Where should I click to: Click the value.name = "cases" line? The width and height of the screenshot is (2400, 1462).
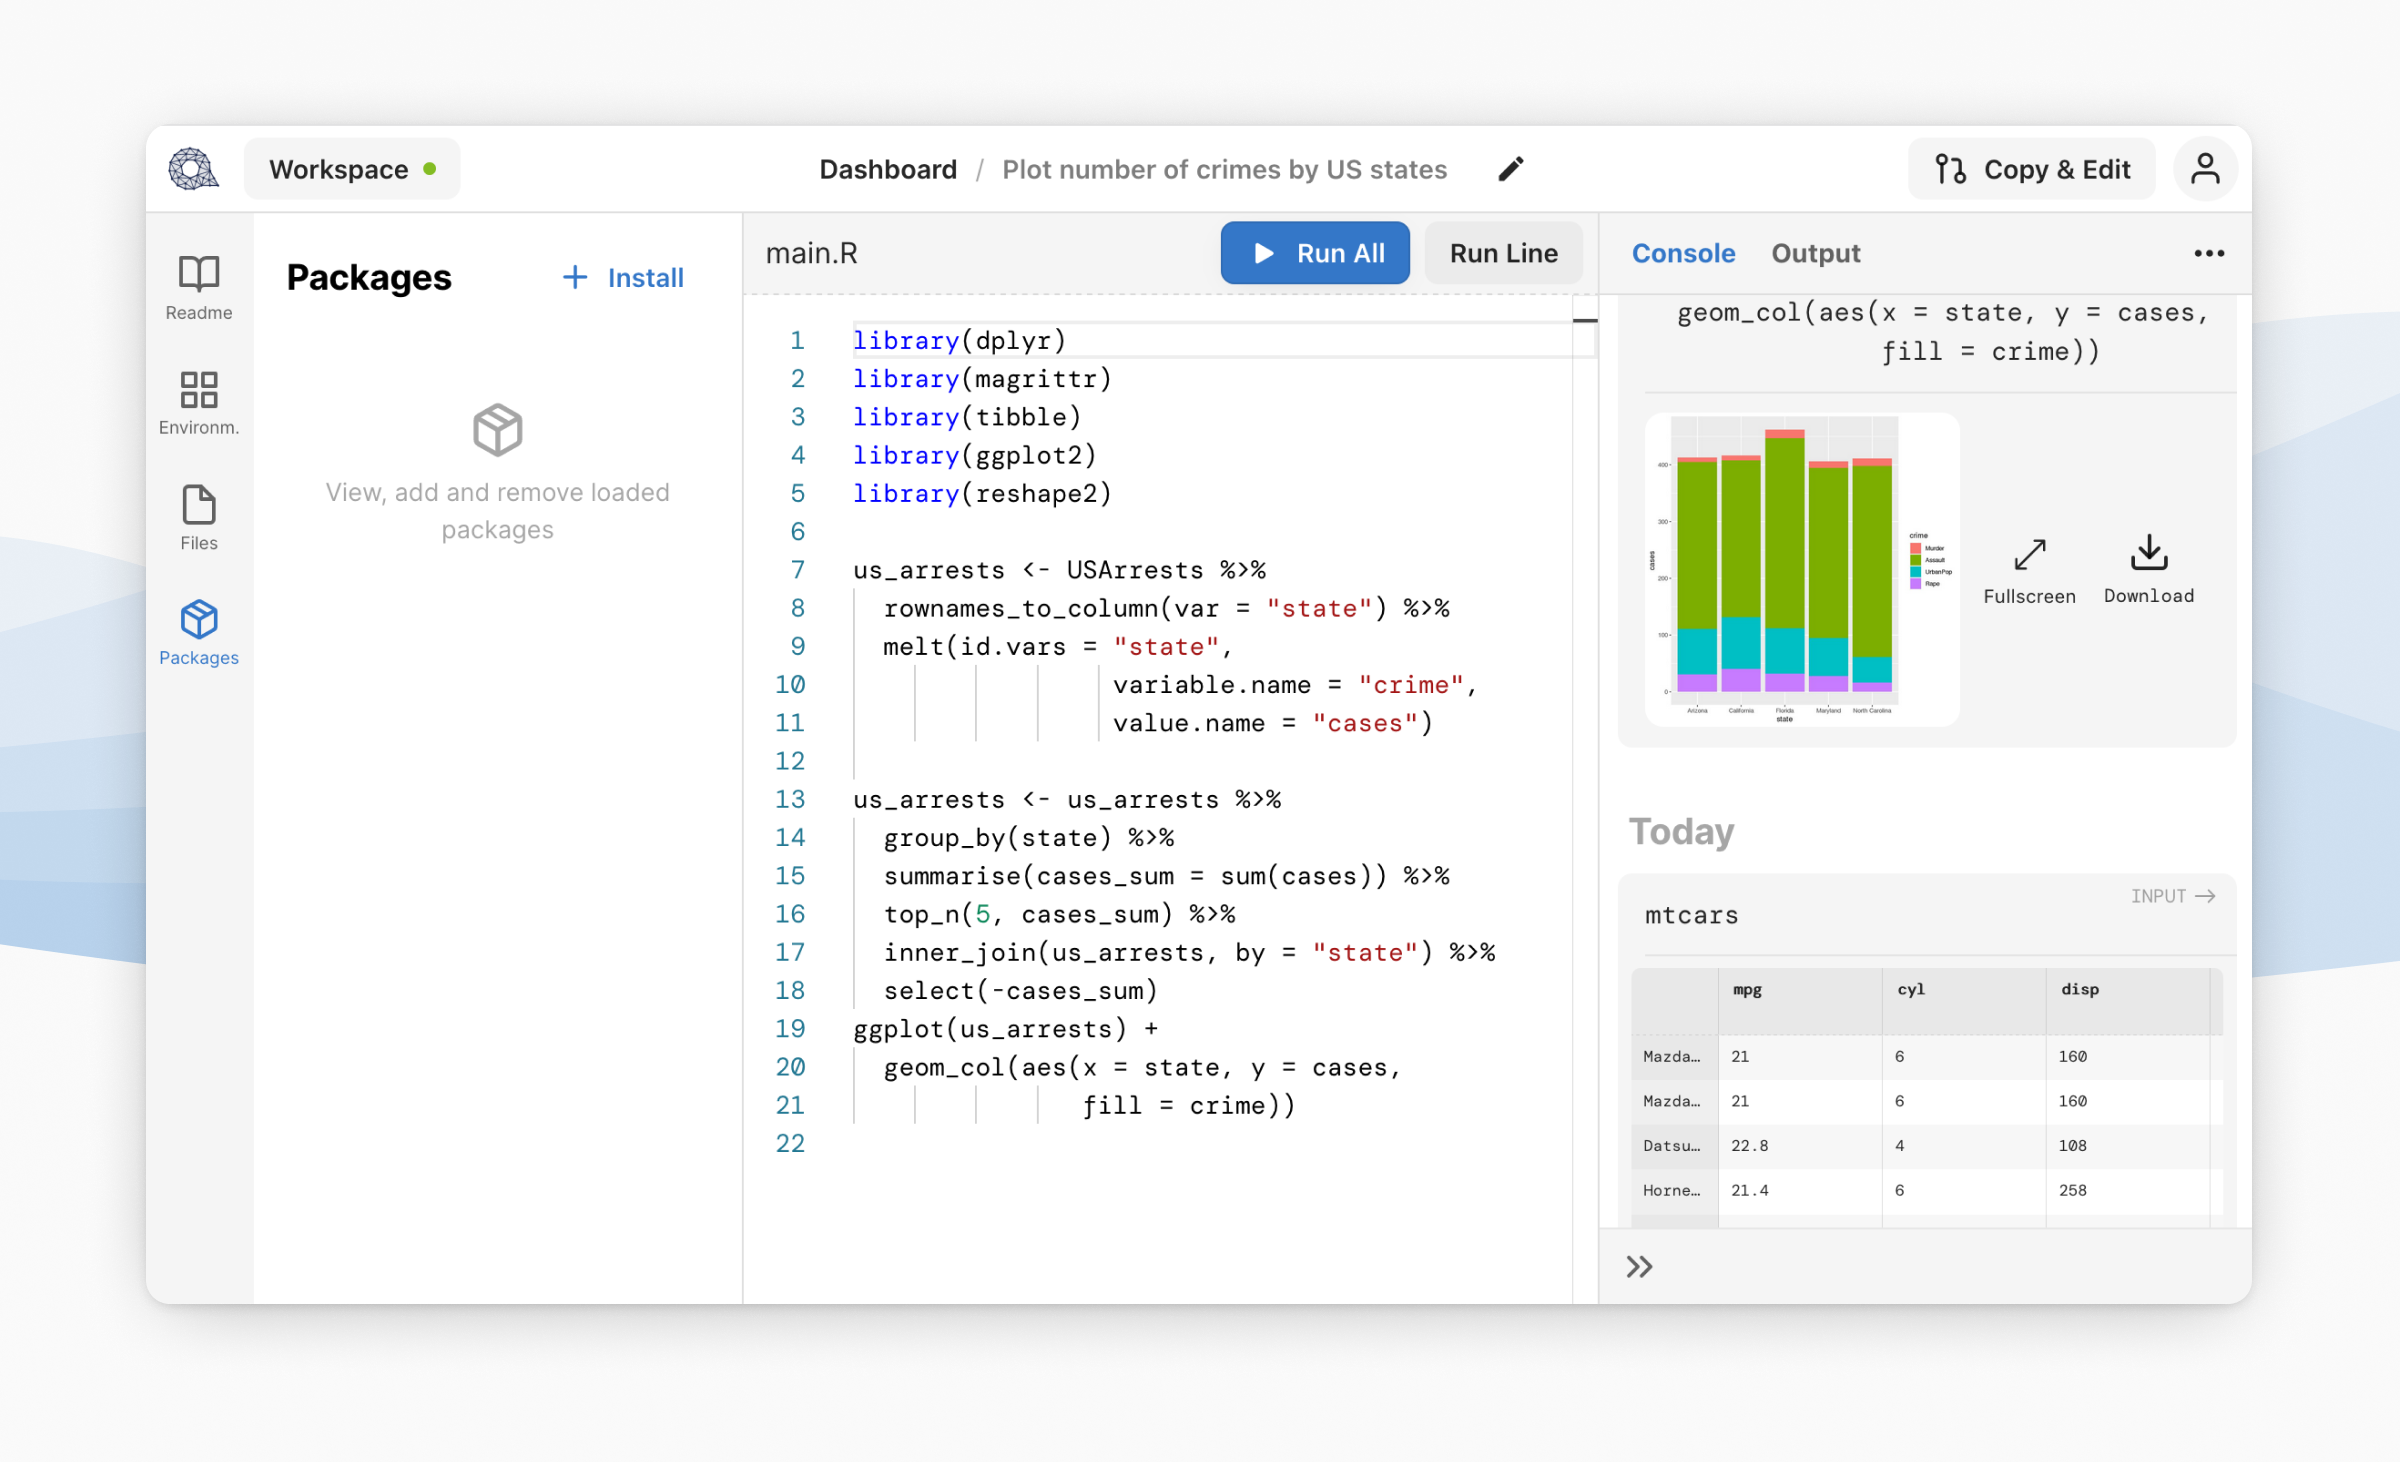point(1272,723)
